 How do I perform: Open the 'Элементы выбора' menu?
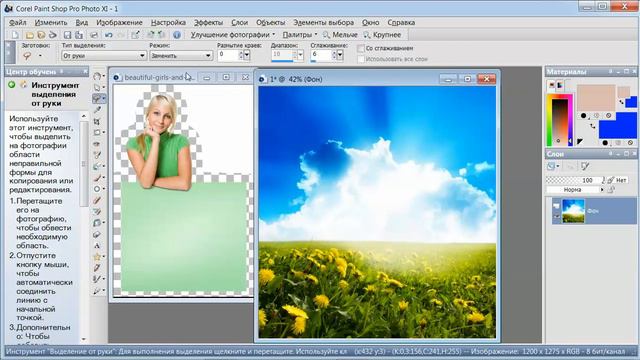tap(323, 22)
